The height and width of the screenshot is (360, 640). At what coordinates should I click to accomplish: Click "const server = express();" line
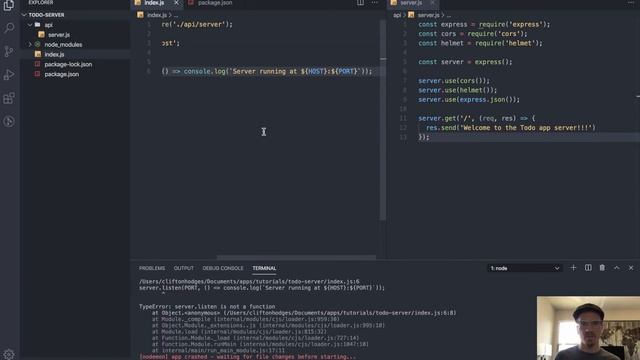tap(465, 62)
